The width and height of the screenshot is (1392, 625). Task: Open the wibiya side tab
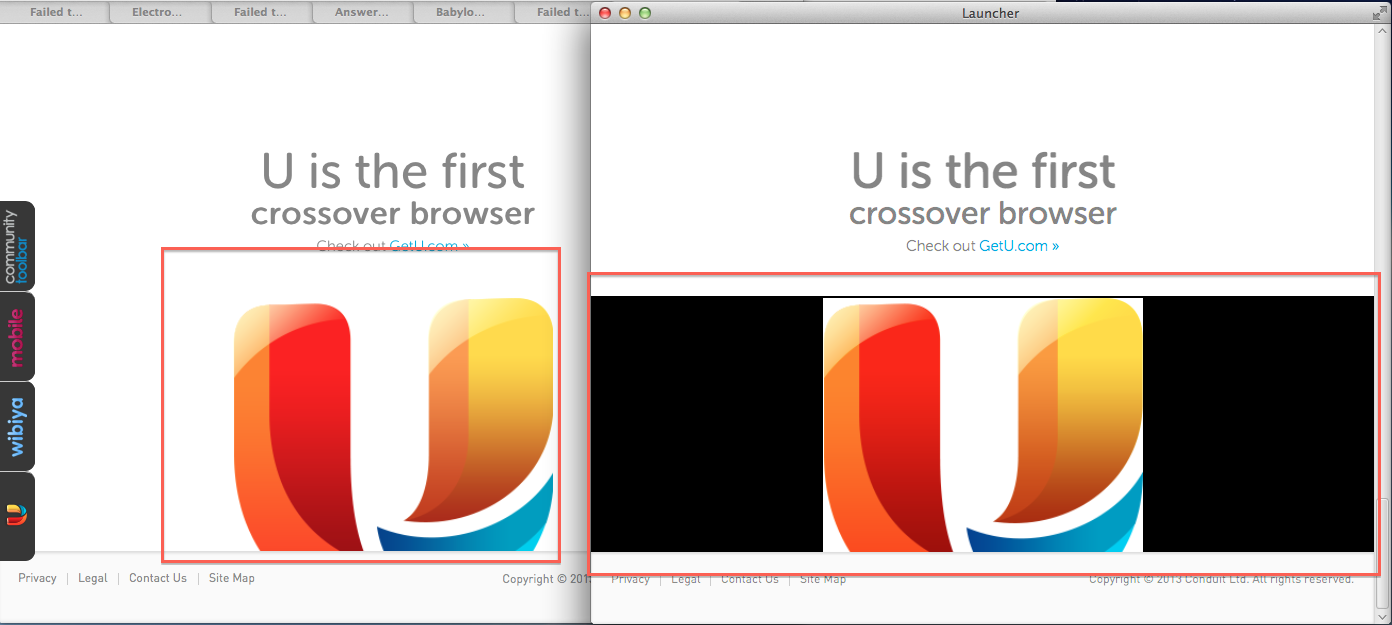point(17,426)
